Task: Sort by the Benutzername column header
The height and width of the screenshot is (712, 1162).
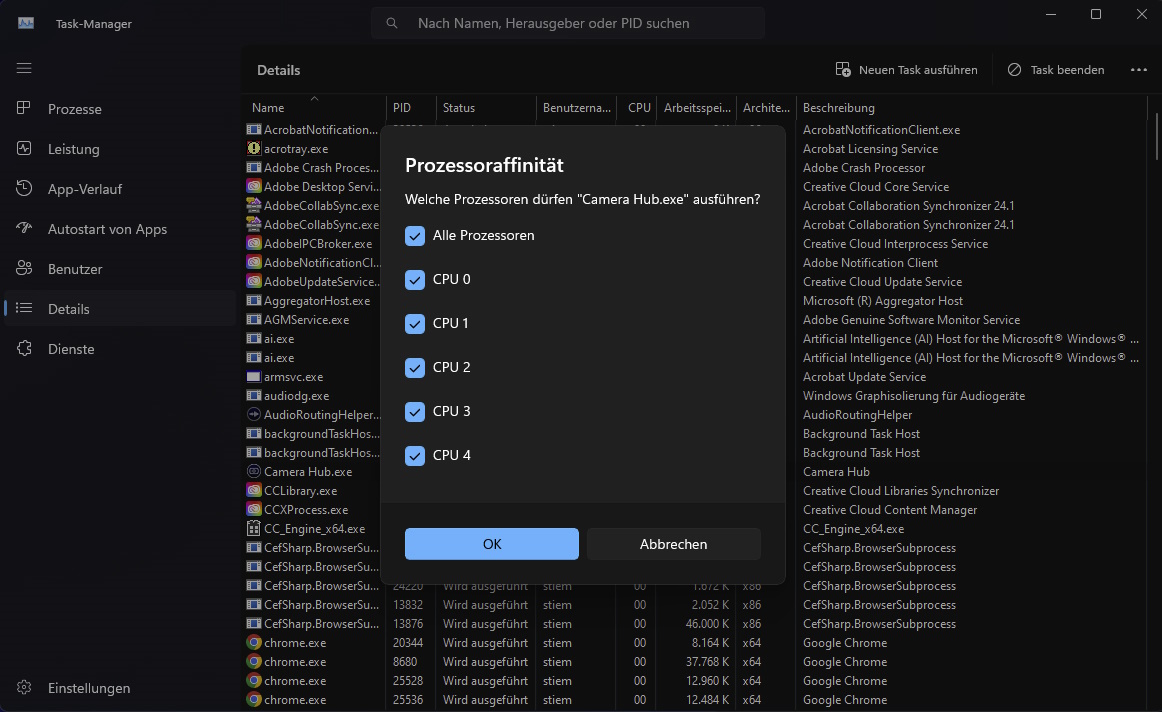Action: point(576,107)
